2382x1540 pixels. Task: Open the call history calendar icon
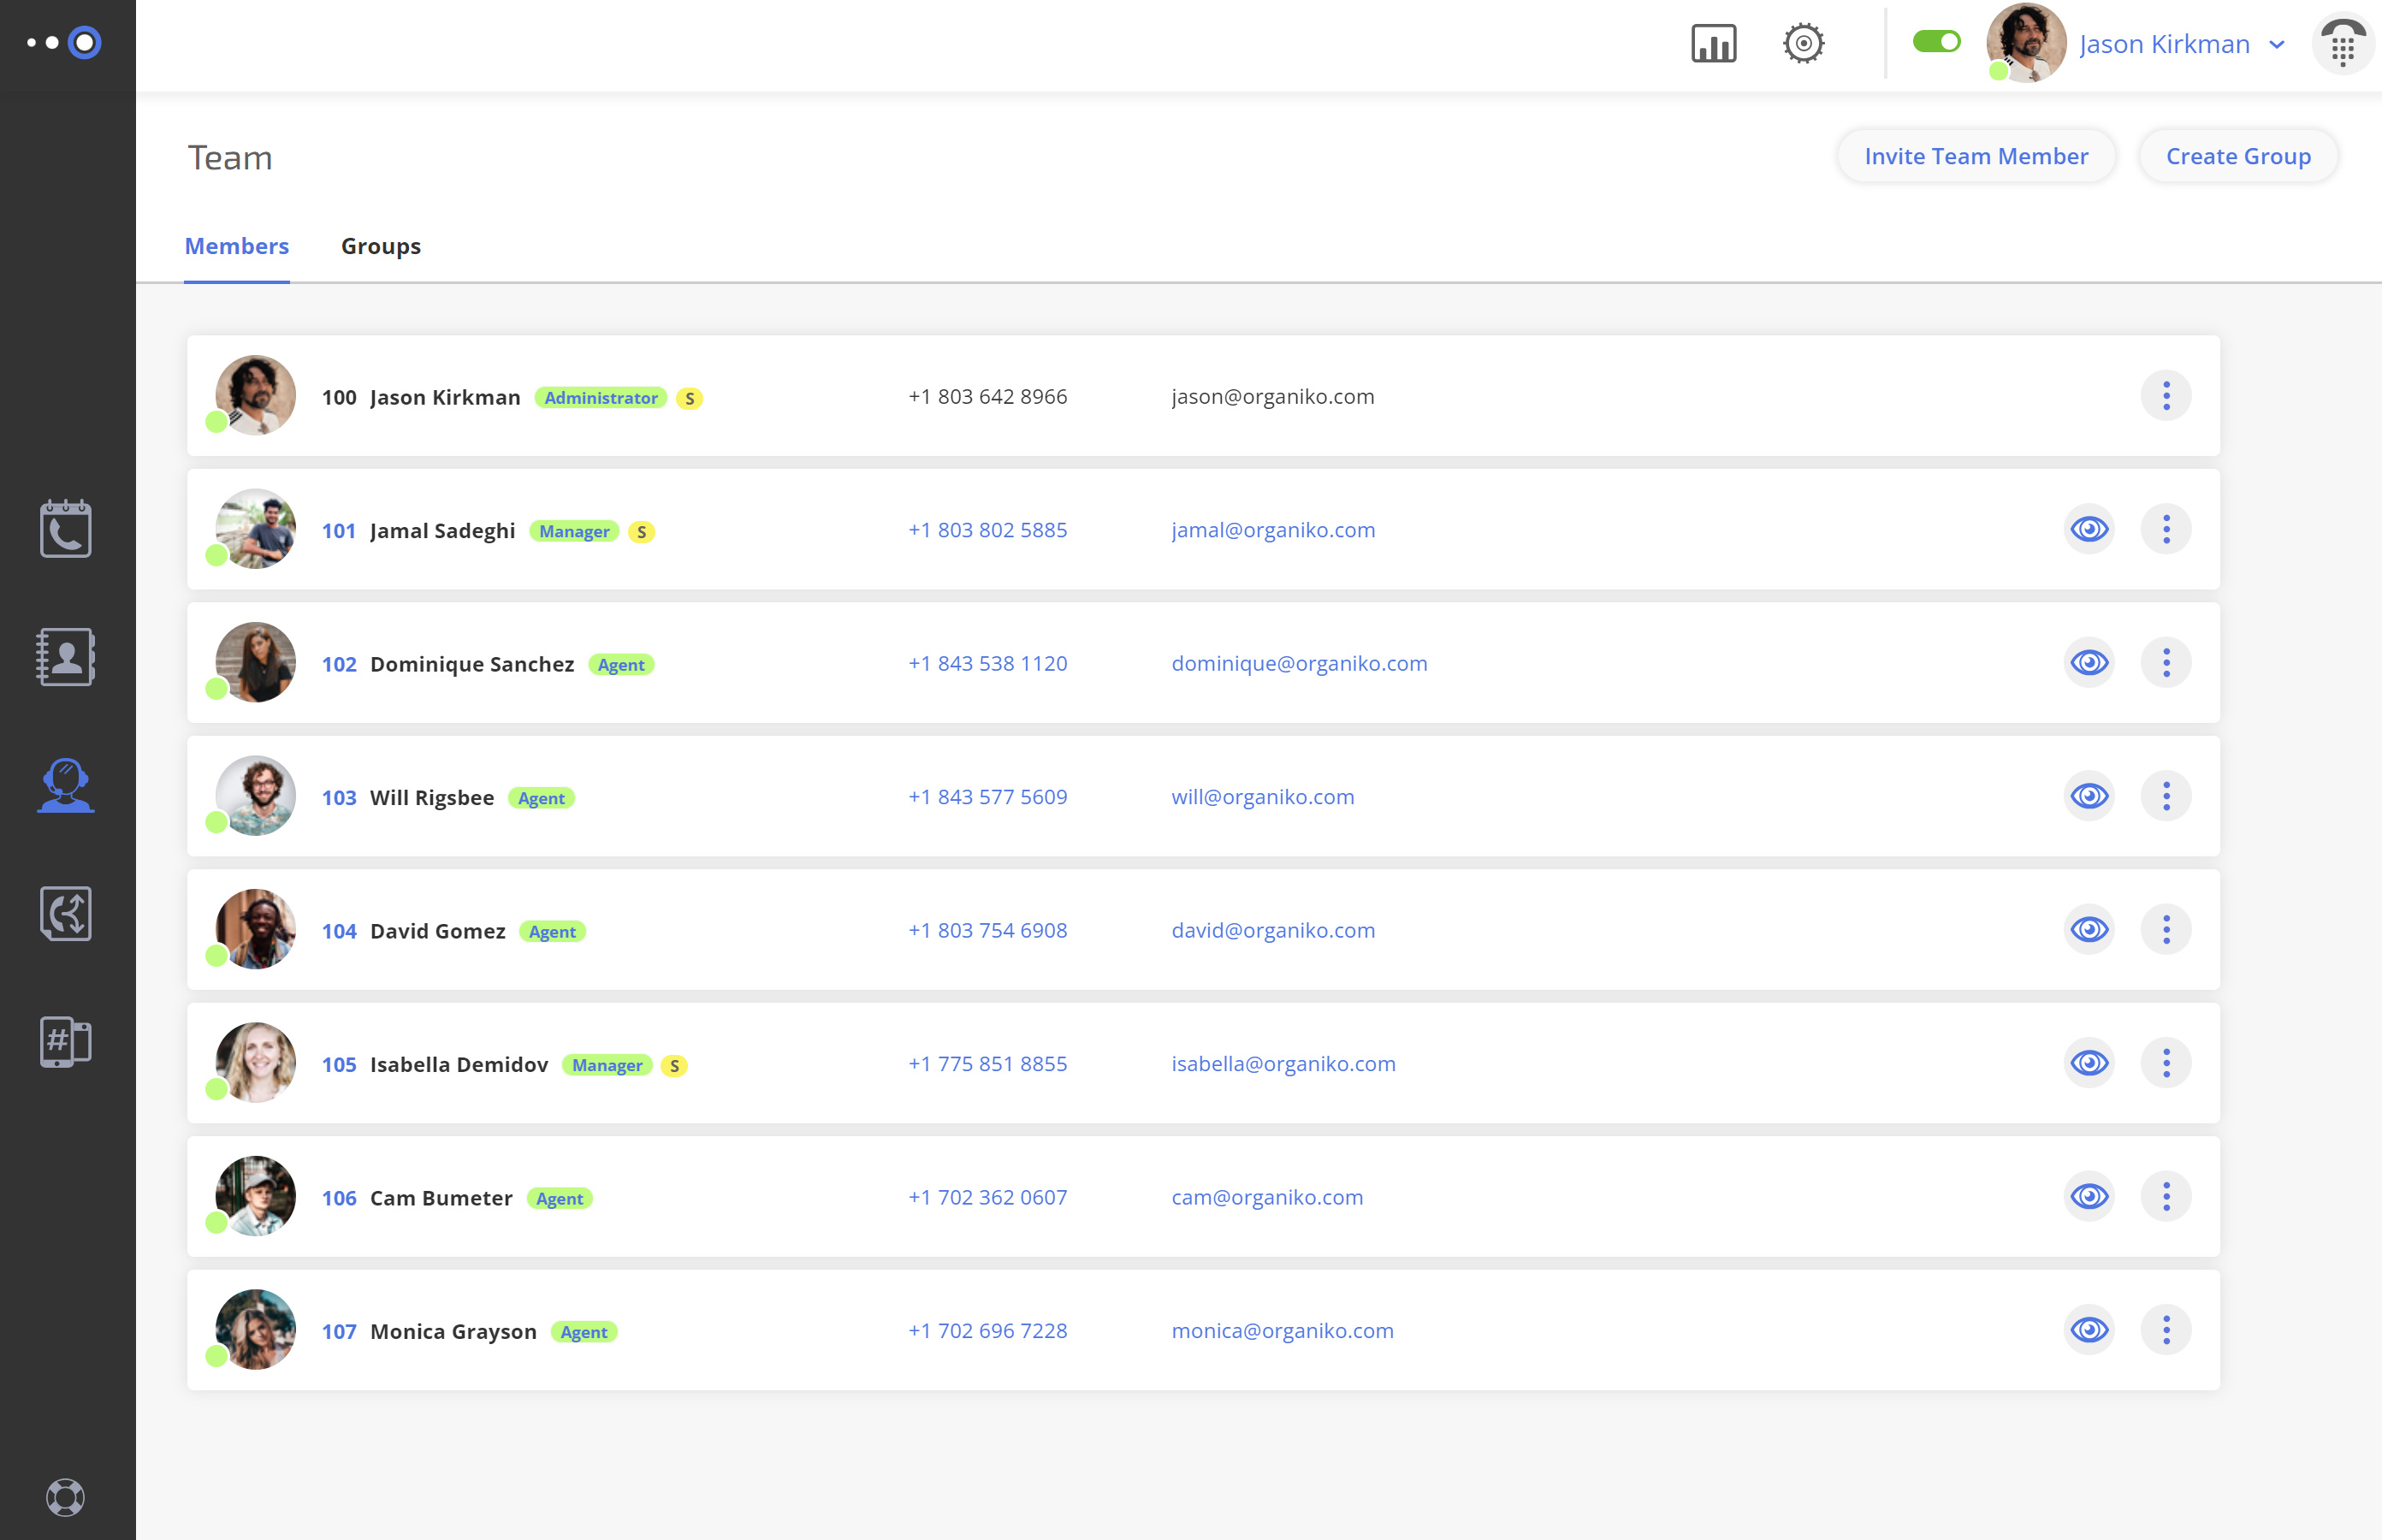pyautogui.click(x=66, y=529)
